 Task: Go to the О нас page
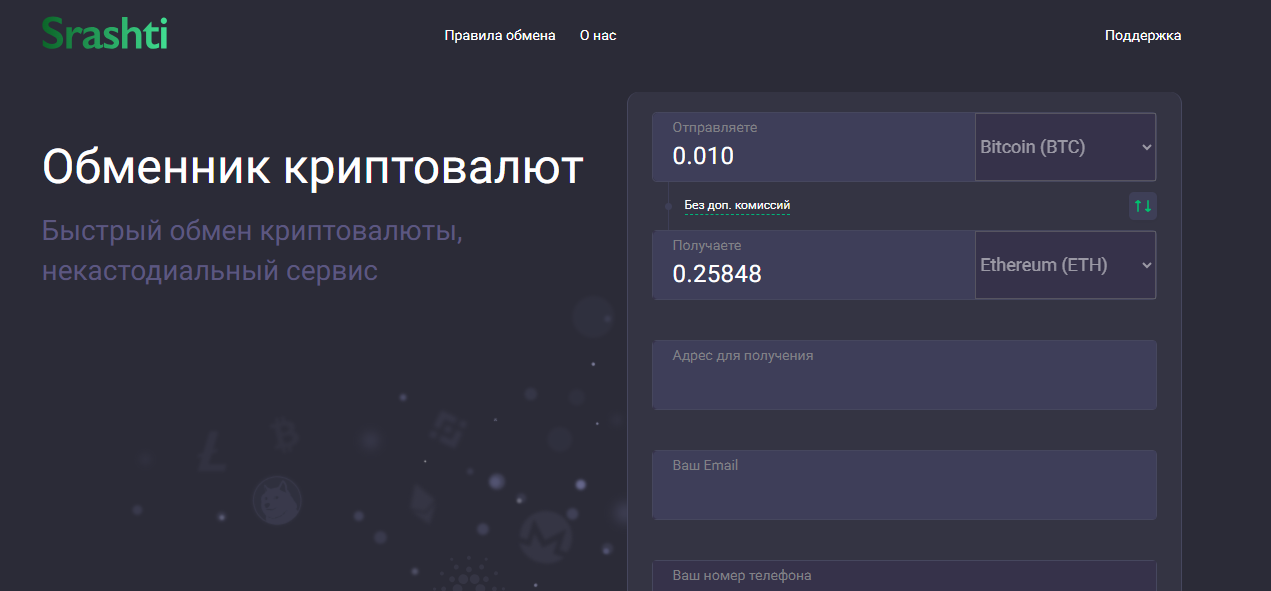tap(598, 35)
